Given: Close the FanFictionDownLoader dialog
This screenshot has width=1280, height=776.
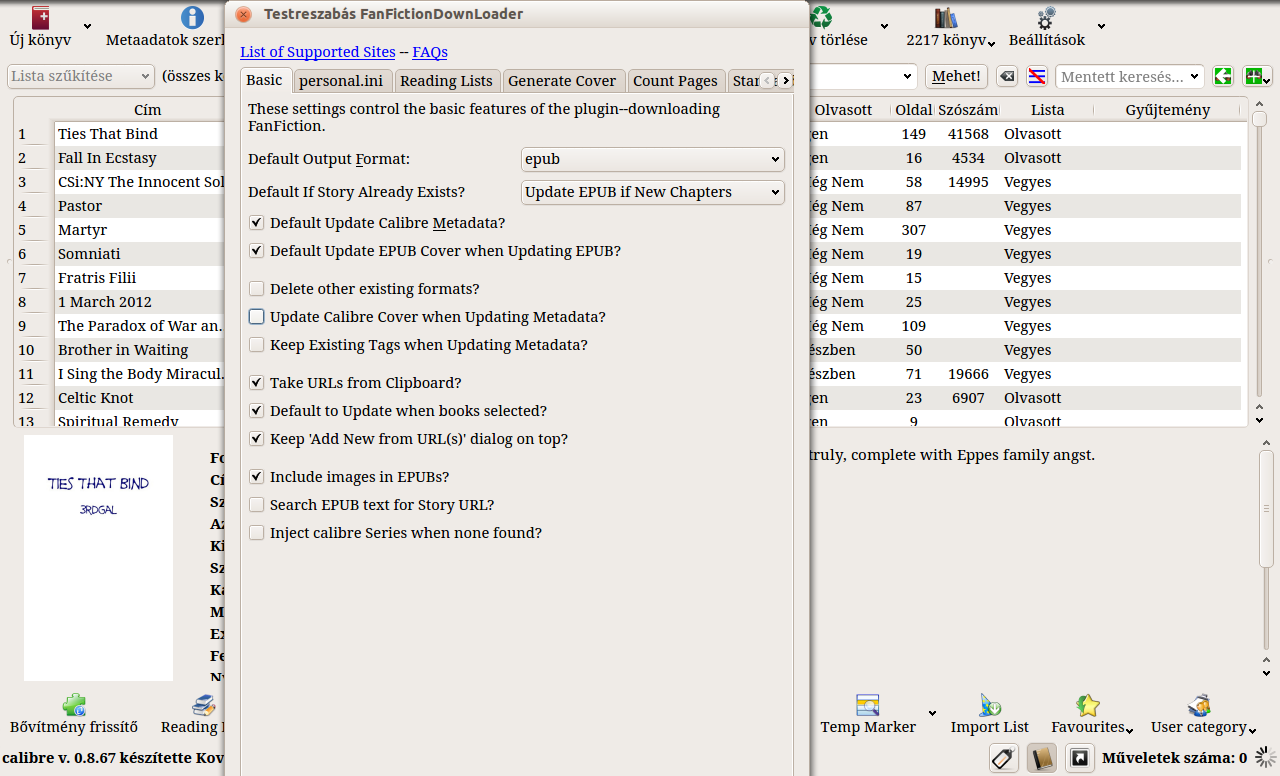Looking at the screenshot, I should point(244,15).
